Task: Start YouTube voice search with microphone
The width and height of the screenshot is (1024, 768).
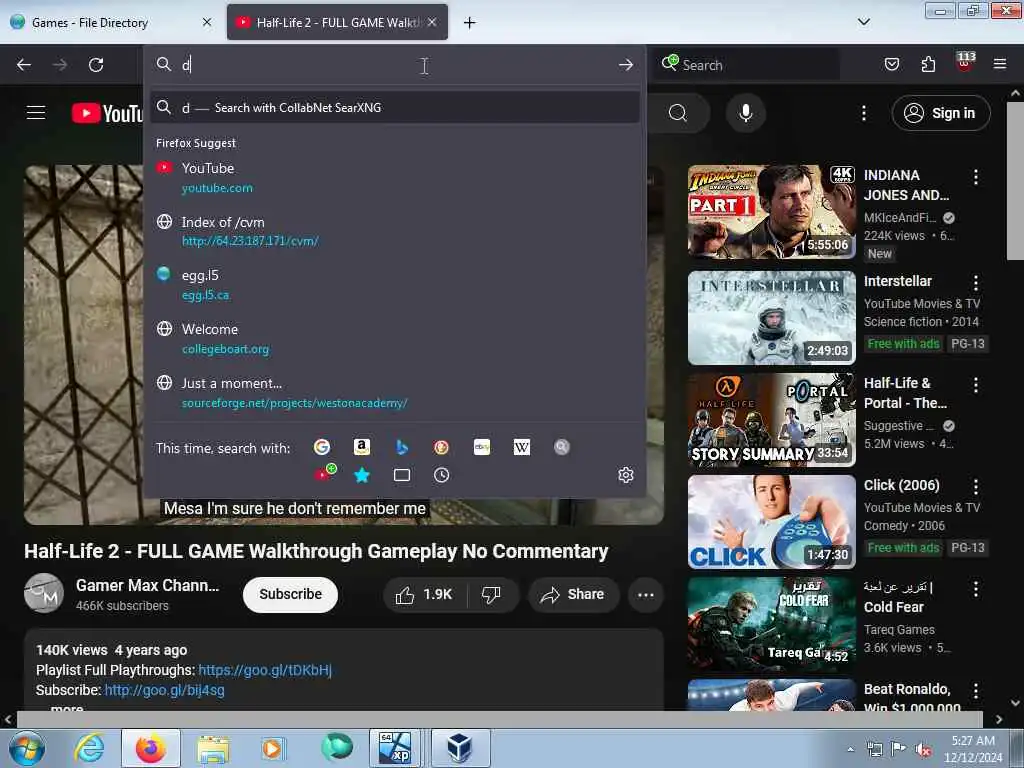Action: point(745,113)
